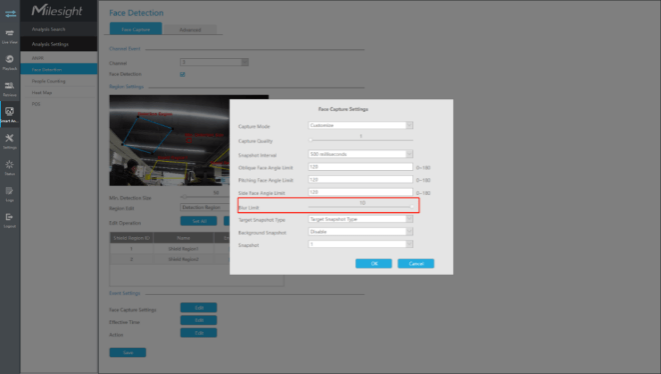Open the Playback sidebar icon
The image size is (661, 374).
(10, 62)
